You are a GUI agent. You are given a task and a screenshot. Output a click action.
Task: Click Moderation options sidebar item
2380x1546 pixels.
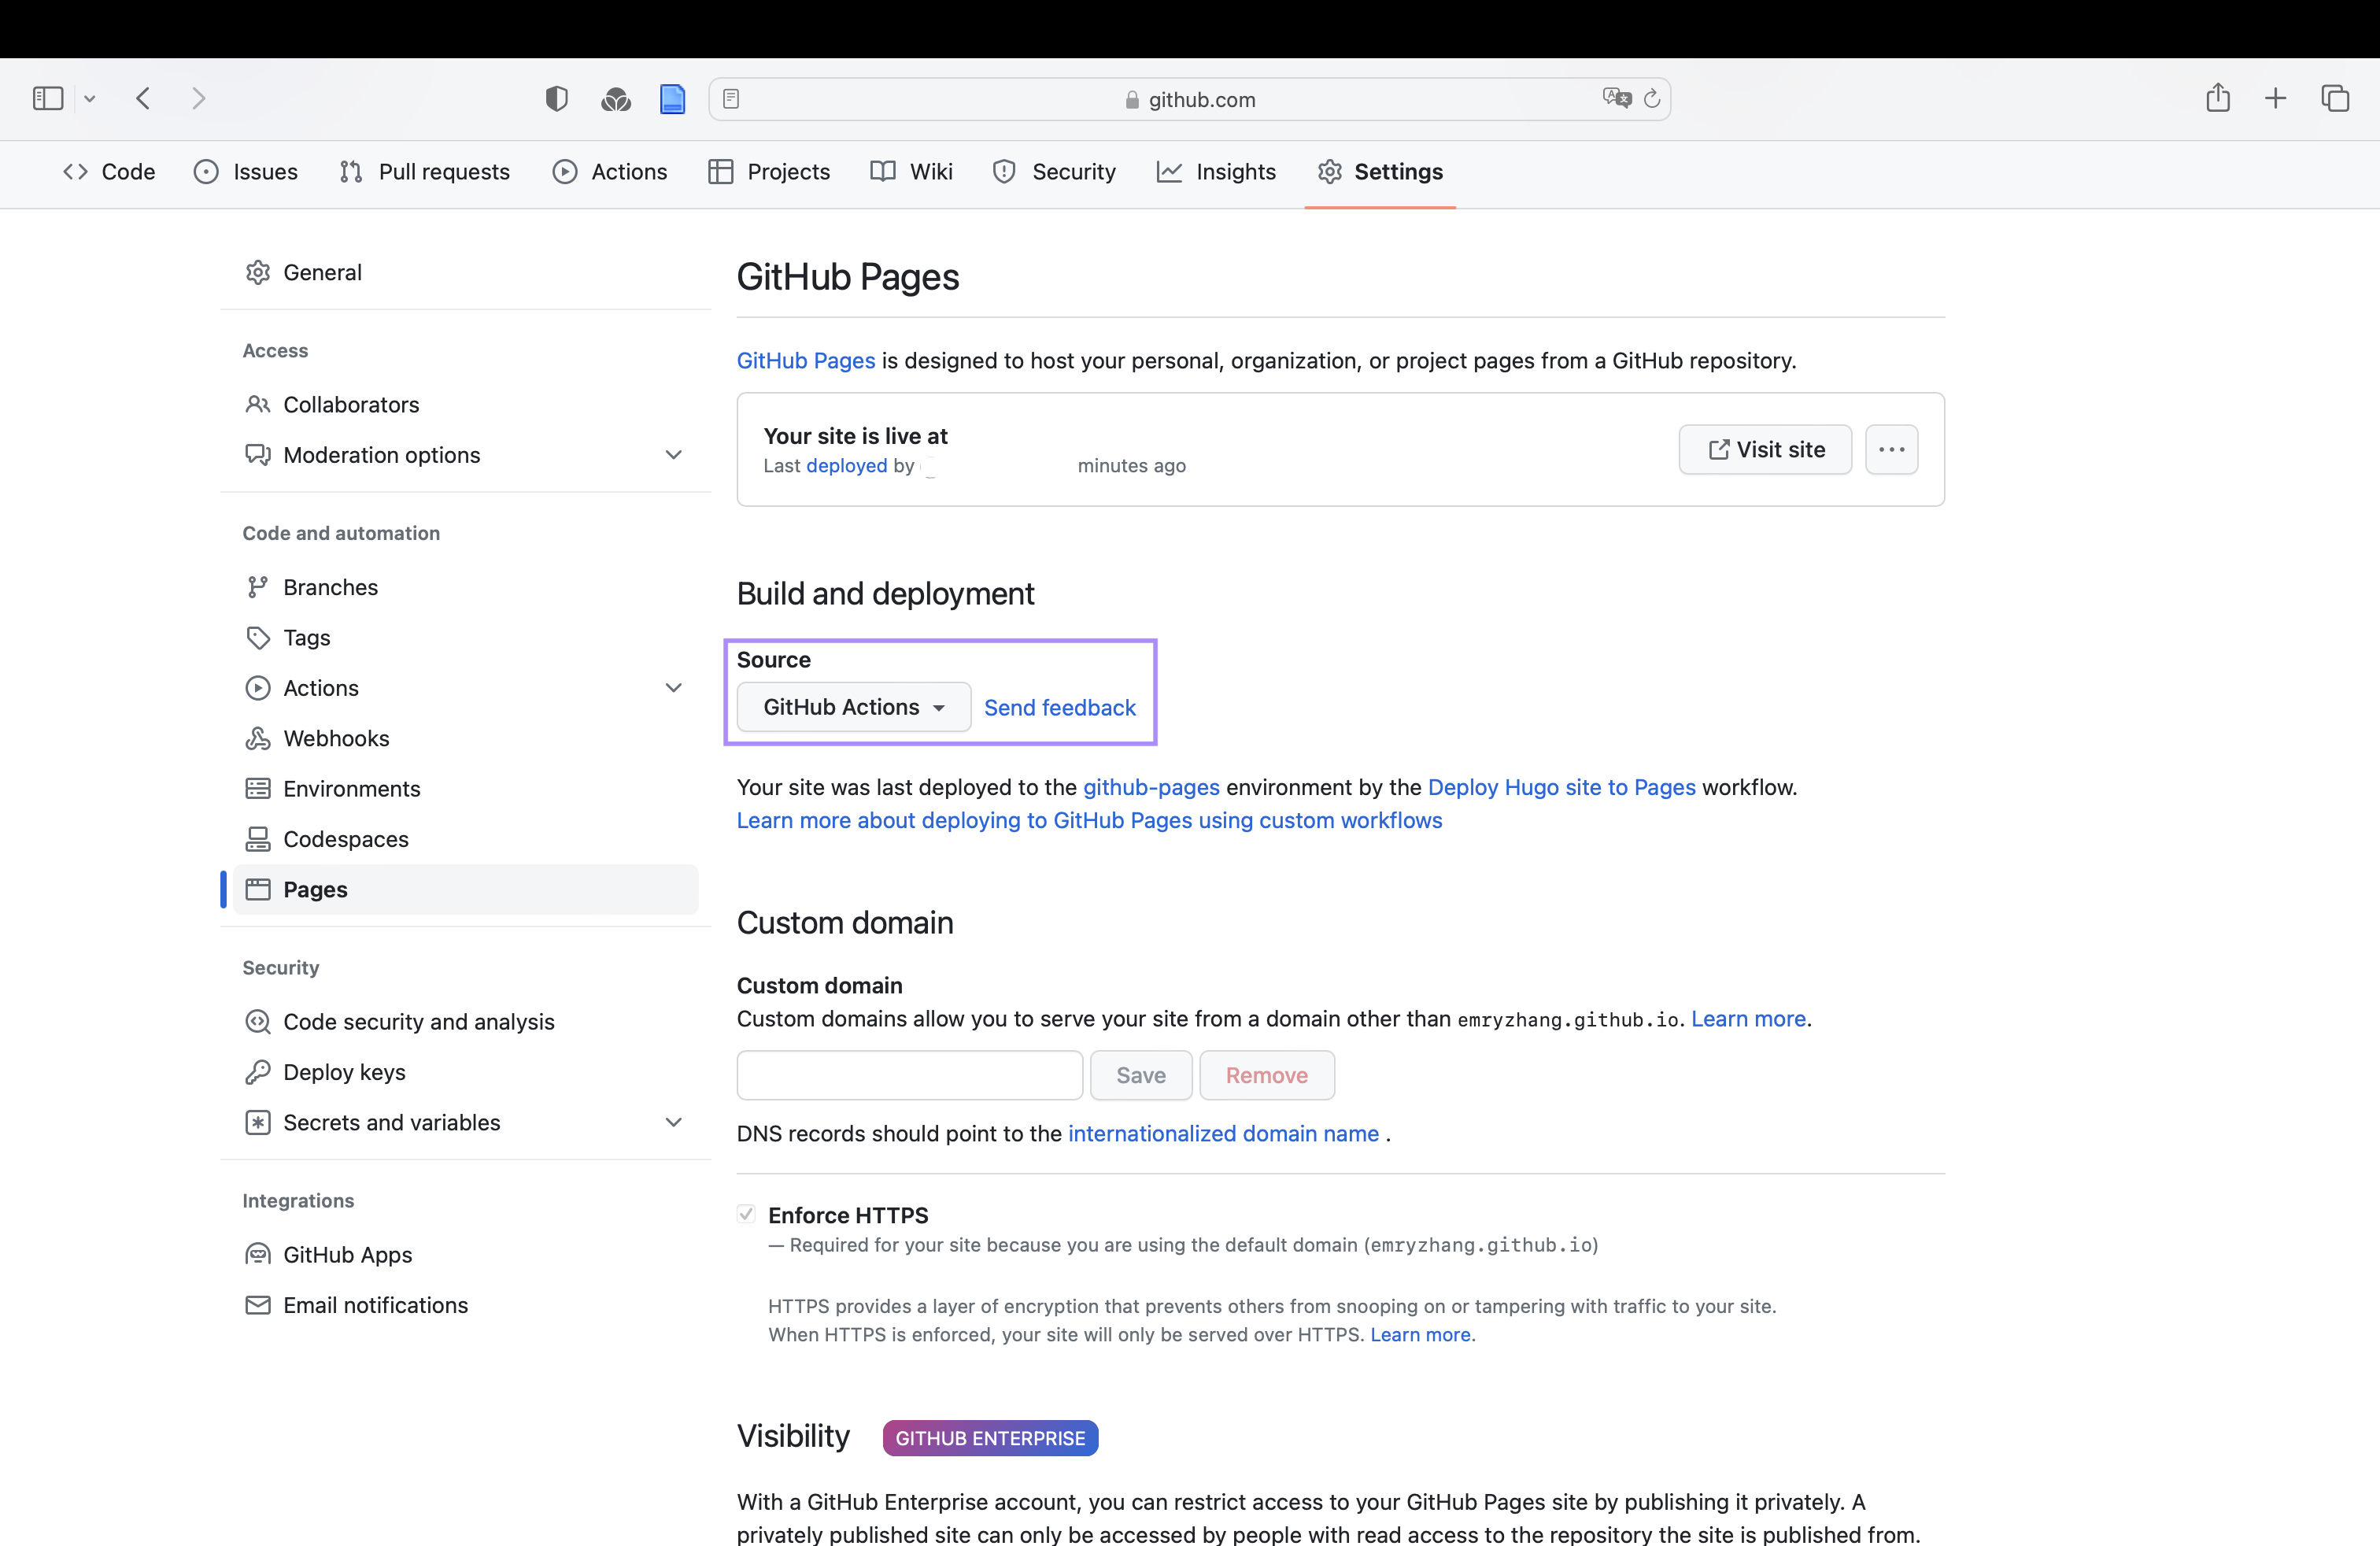click(465, 455)
